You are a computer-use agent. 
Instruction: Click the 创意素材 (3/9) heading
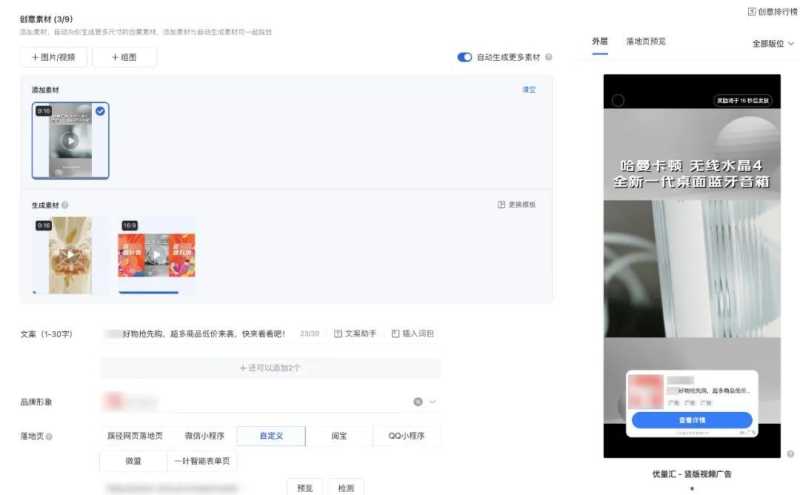pyautogui.click(x=46, y=19)
